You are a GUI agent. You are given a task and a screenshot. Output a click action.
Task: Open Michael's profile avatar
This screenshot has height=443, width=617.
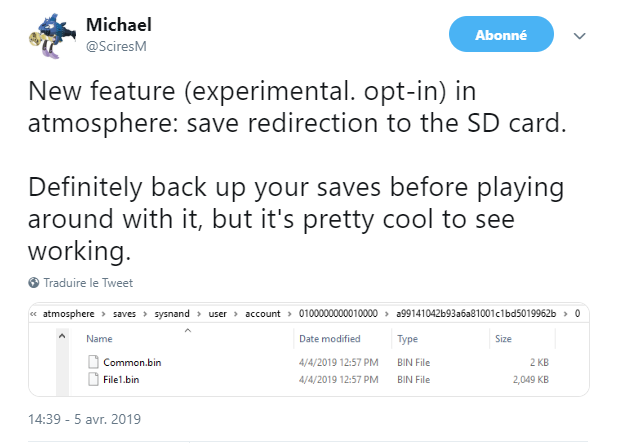coord(53,36)
